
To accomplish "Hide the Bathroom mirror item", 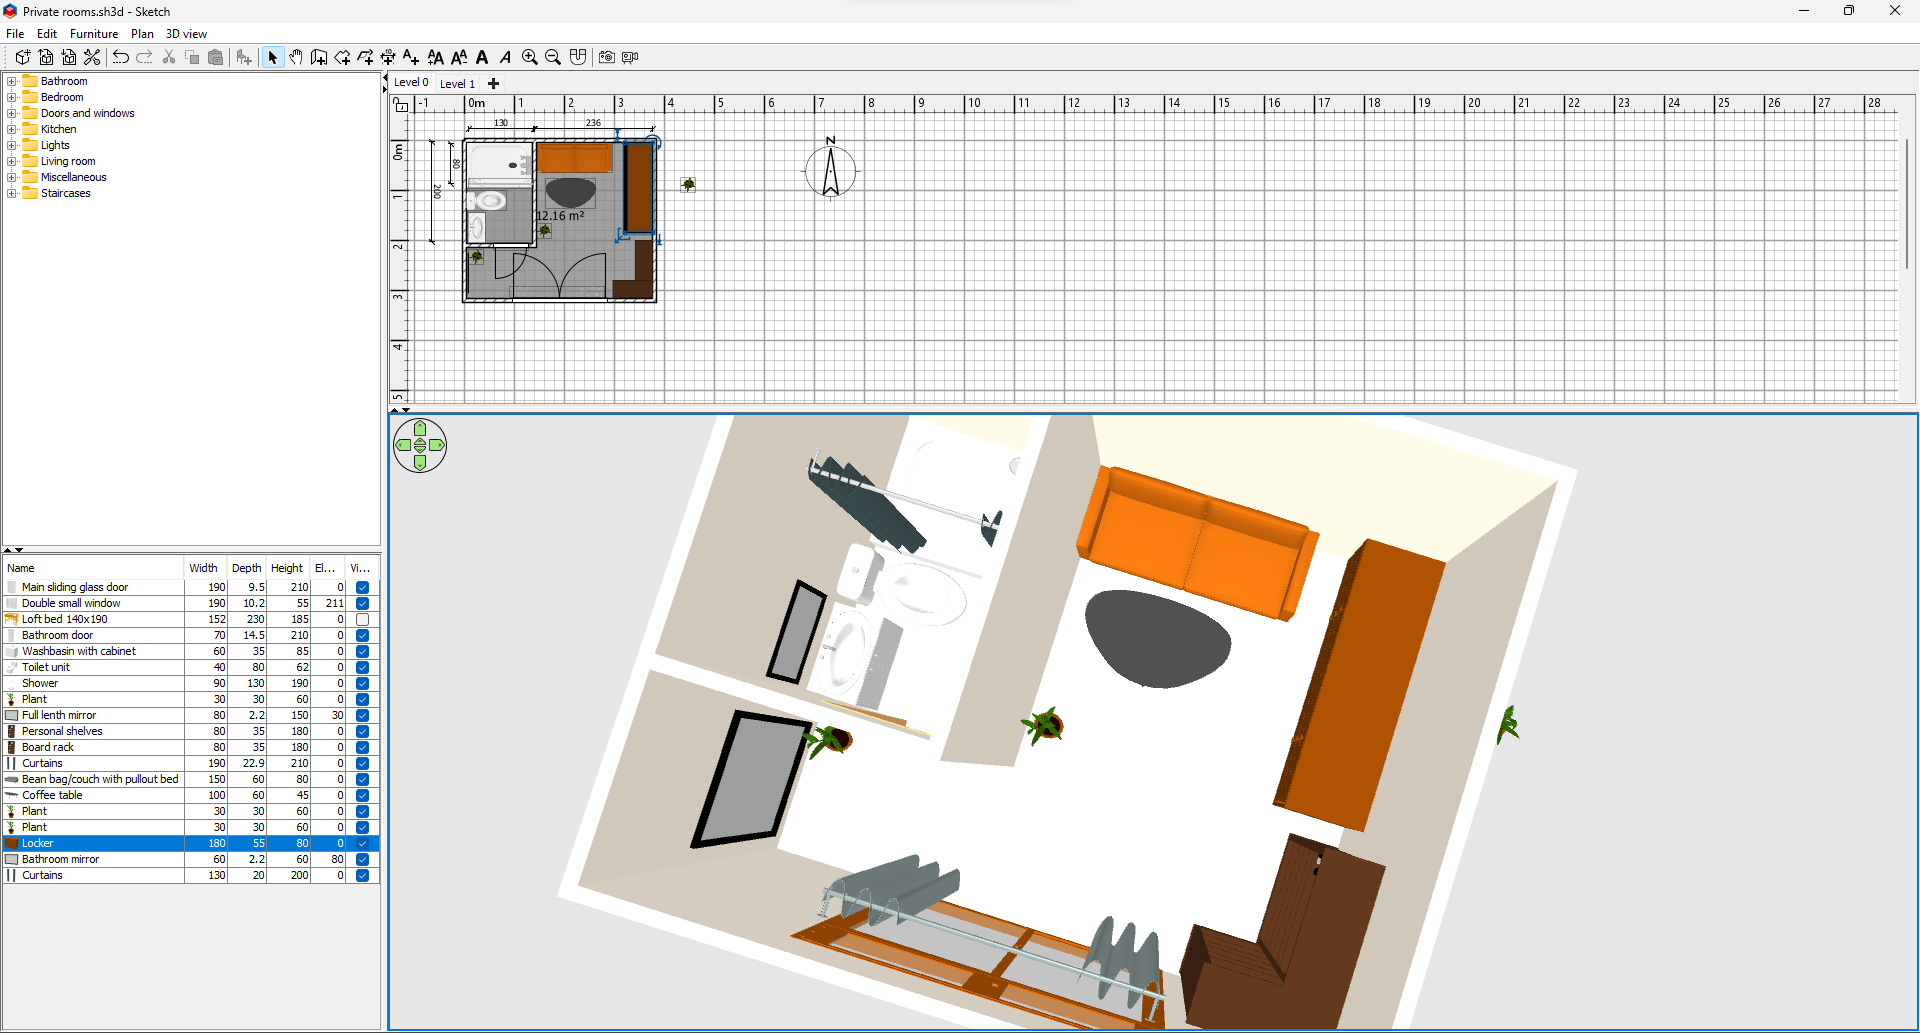I will point(362,859).
